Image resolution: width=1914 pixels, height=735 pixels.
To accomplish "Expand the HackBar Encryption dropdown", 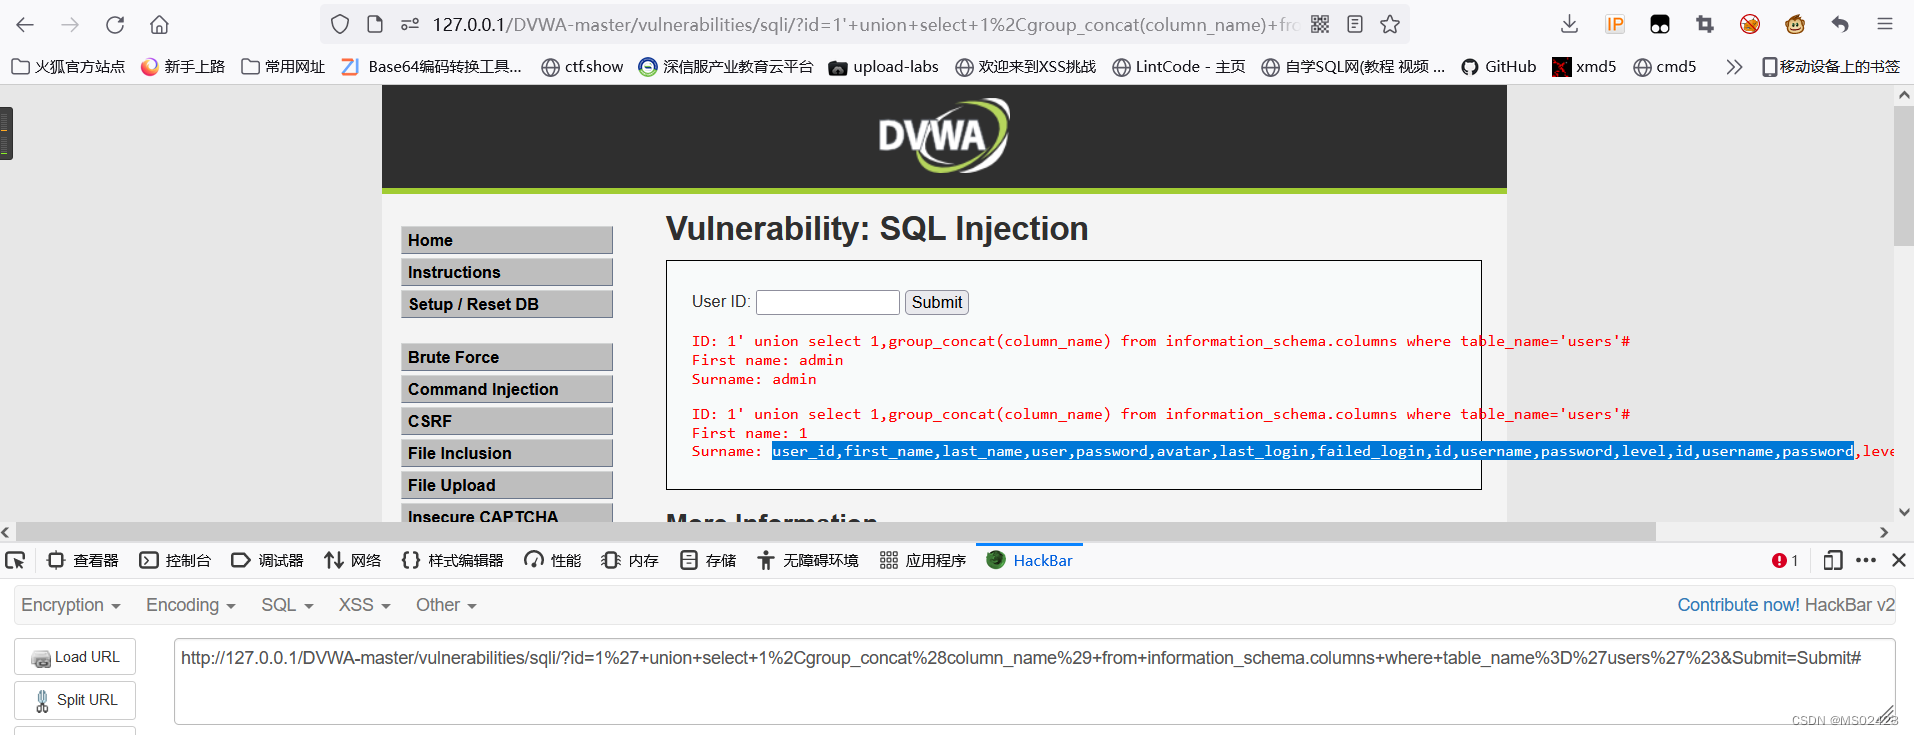I will (71, 605).
